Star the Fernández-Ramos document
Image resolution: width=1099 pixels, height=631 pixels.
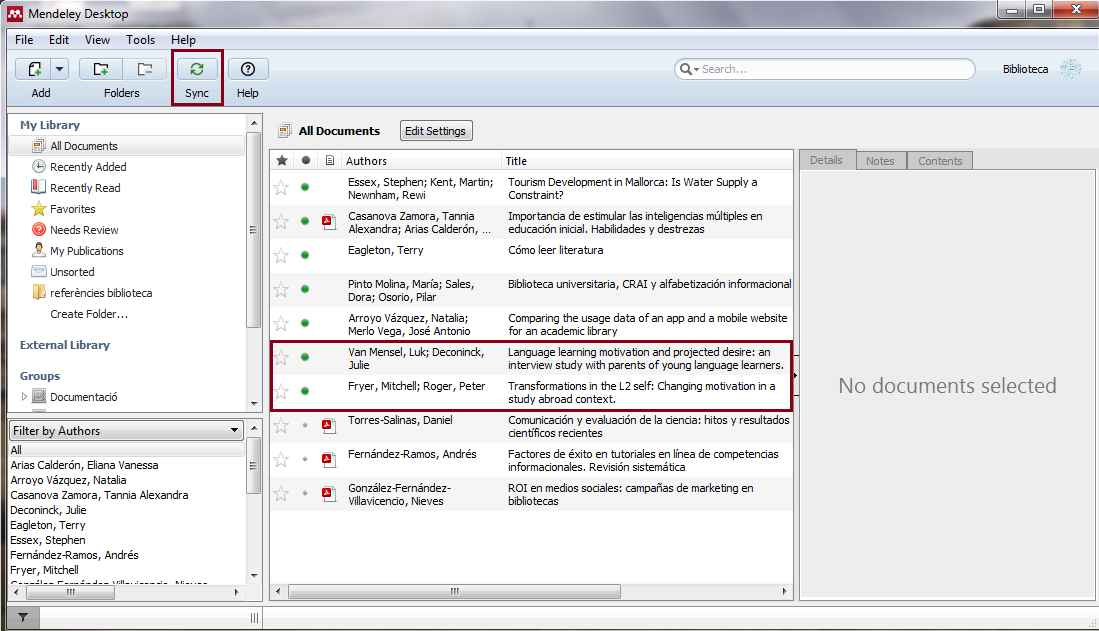pyautogui.click(x=281, y=459)
